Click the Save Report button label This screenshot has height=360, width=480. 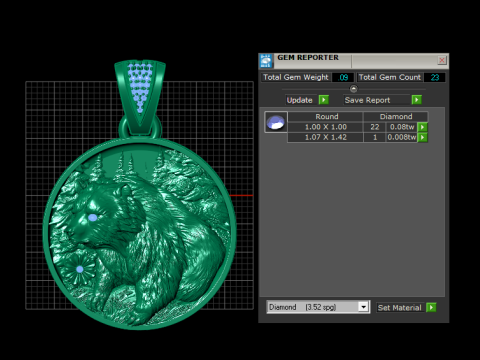click(x=367, y=100)
